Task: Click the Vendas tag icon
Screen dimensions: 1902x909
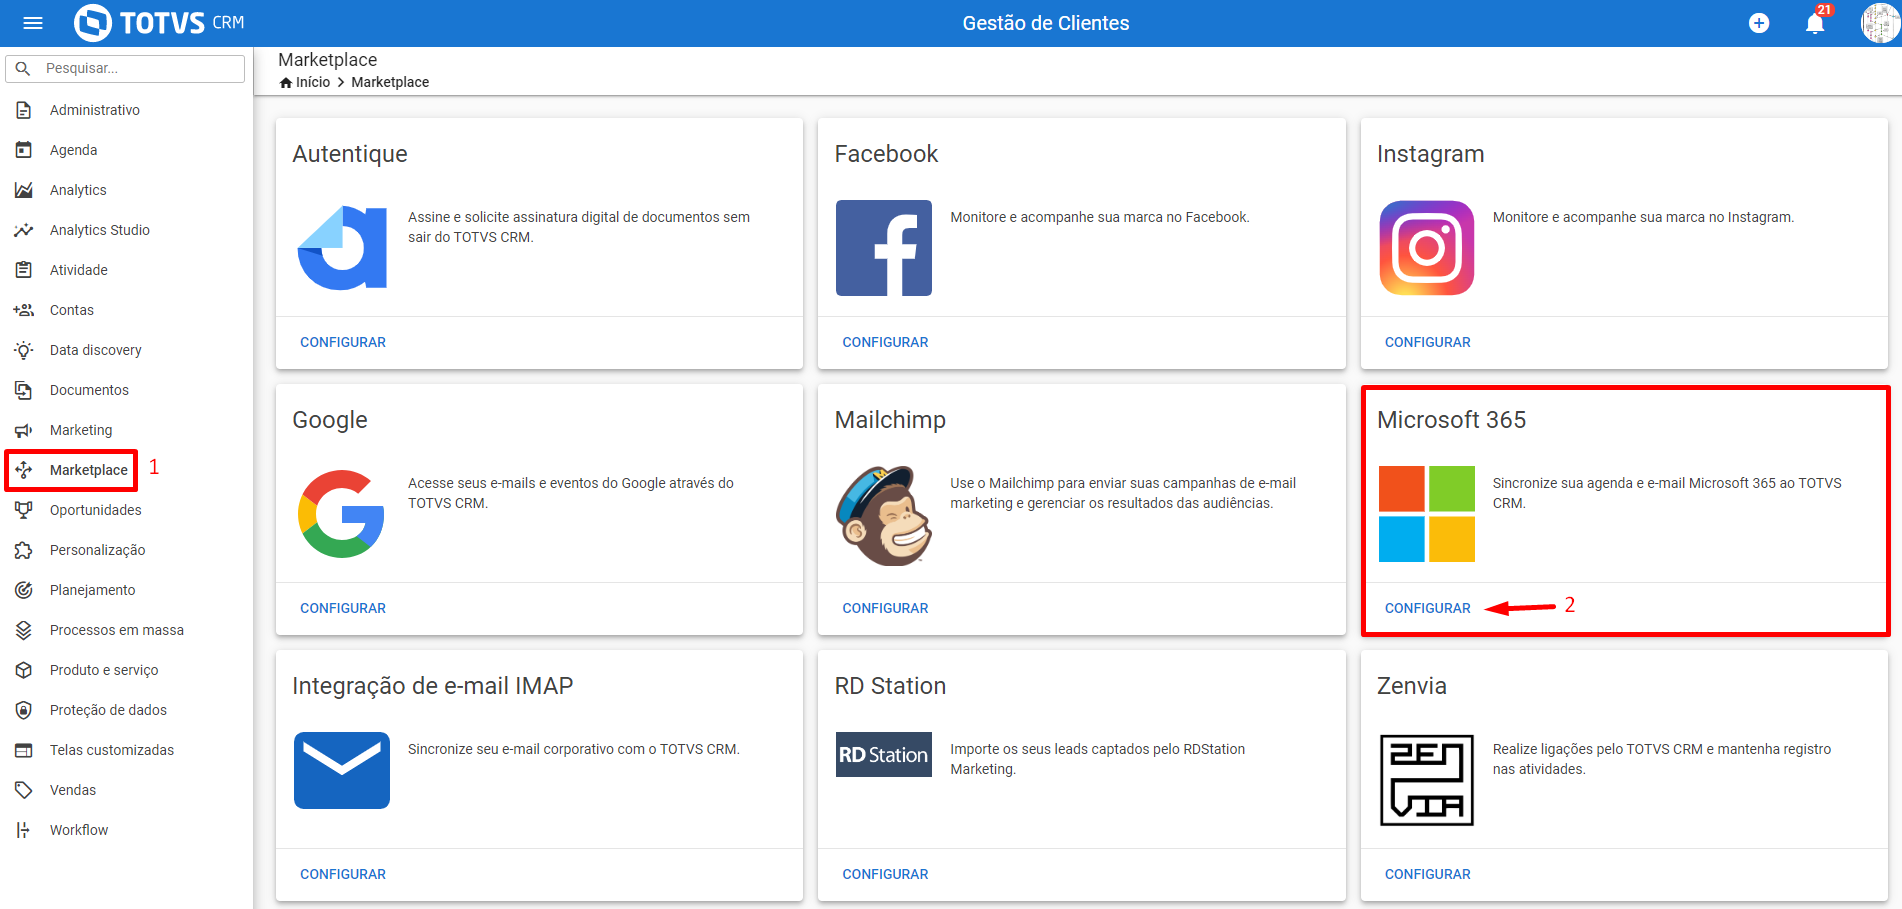Action: [24, 790]
